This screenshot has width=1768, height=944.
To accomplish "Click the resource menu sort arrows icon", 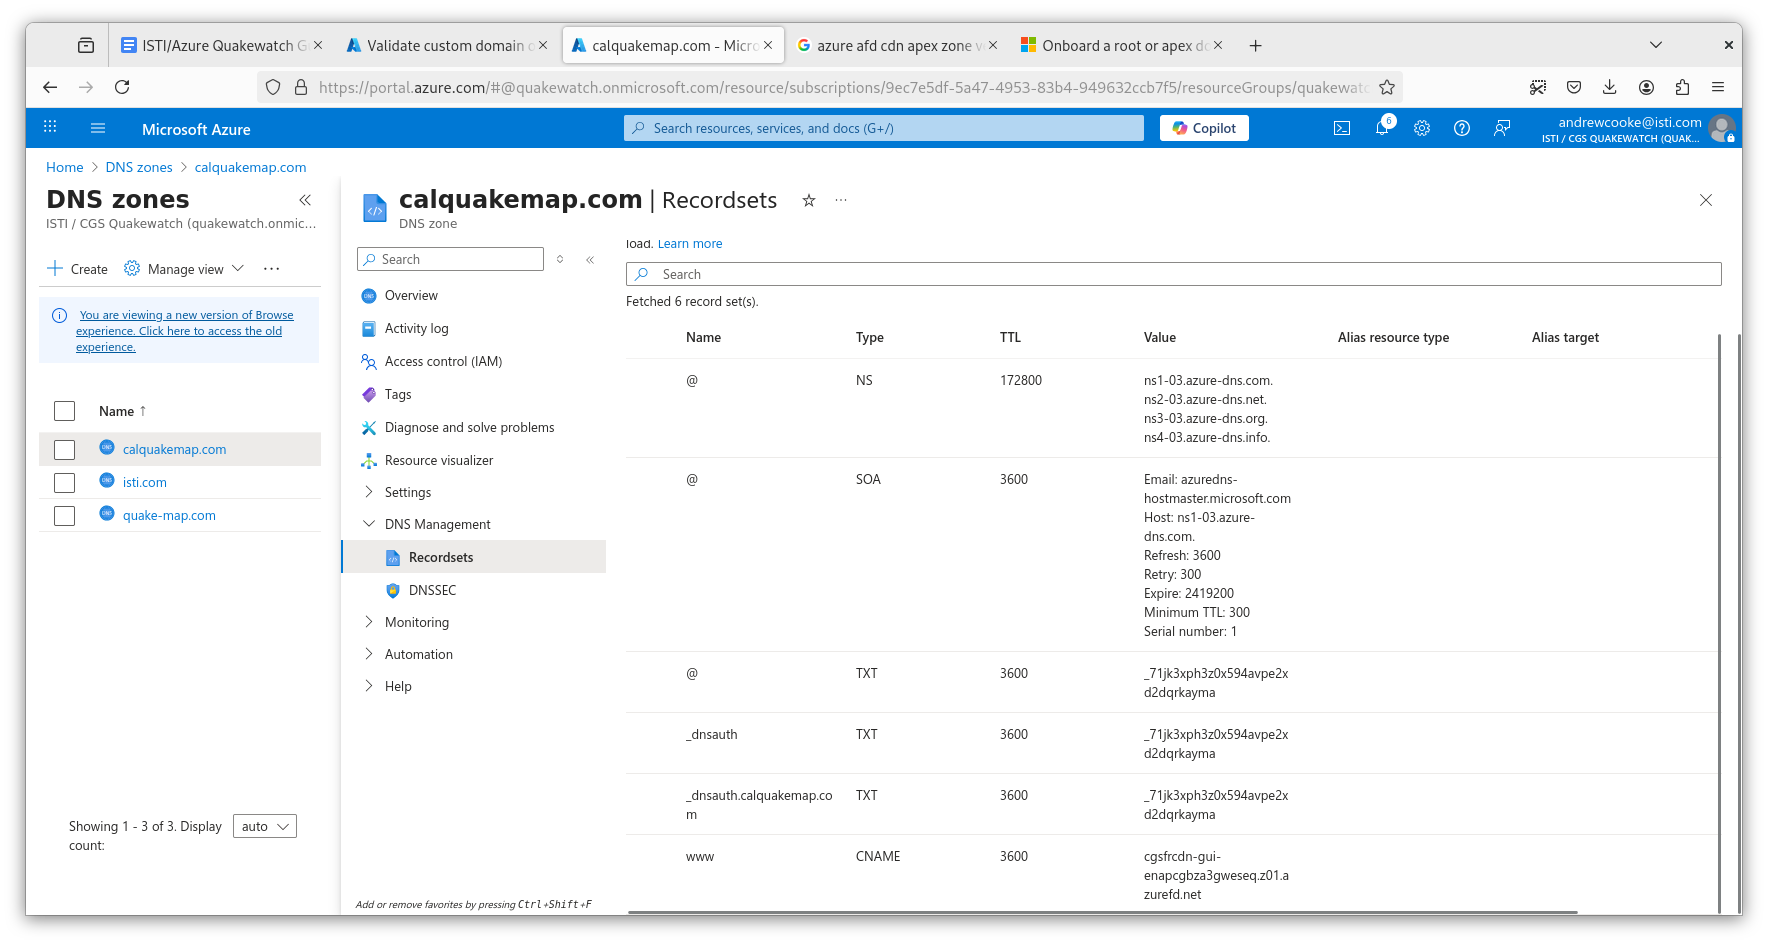I will pyautogui.click(x=560, y=259).
